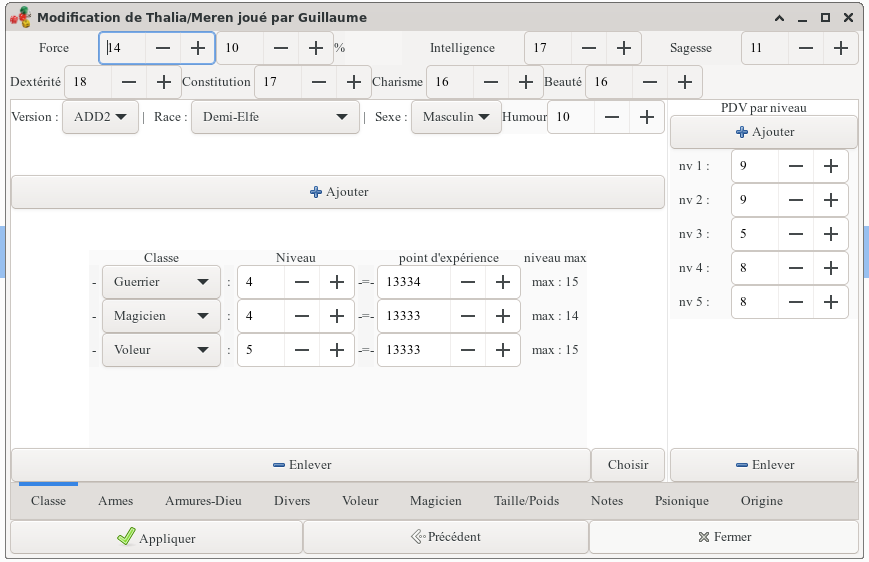
Task: Go to the Origine tab
Action: tap(762, 501)
